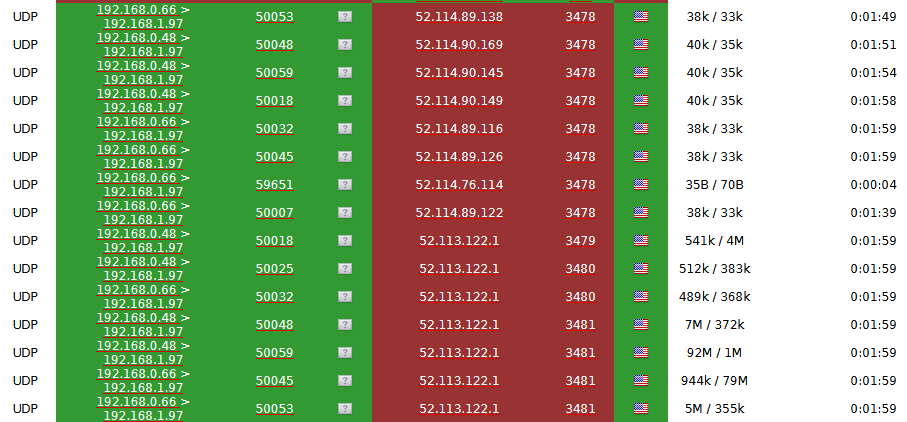Click 192.168.1.97 in the 50007 port row
Image resolution: width=907 pixels, height=422 pixels.
[x=143, y=220]
